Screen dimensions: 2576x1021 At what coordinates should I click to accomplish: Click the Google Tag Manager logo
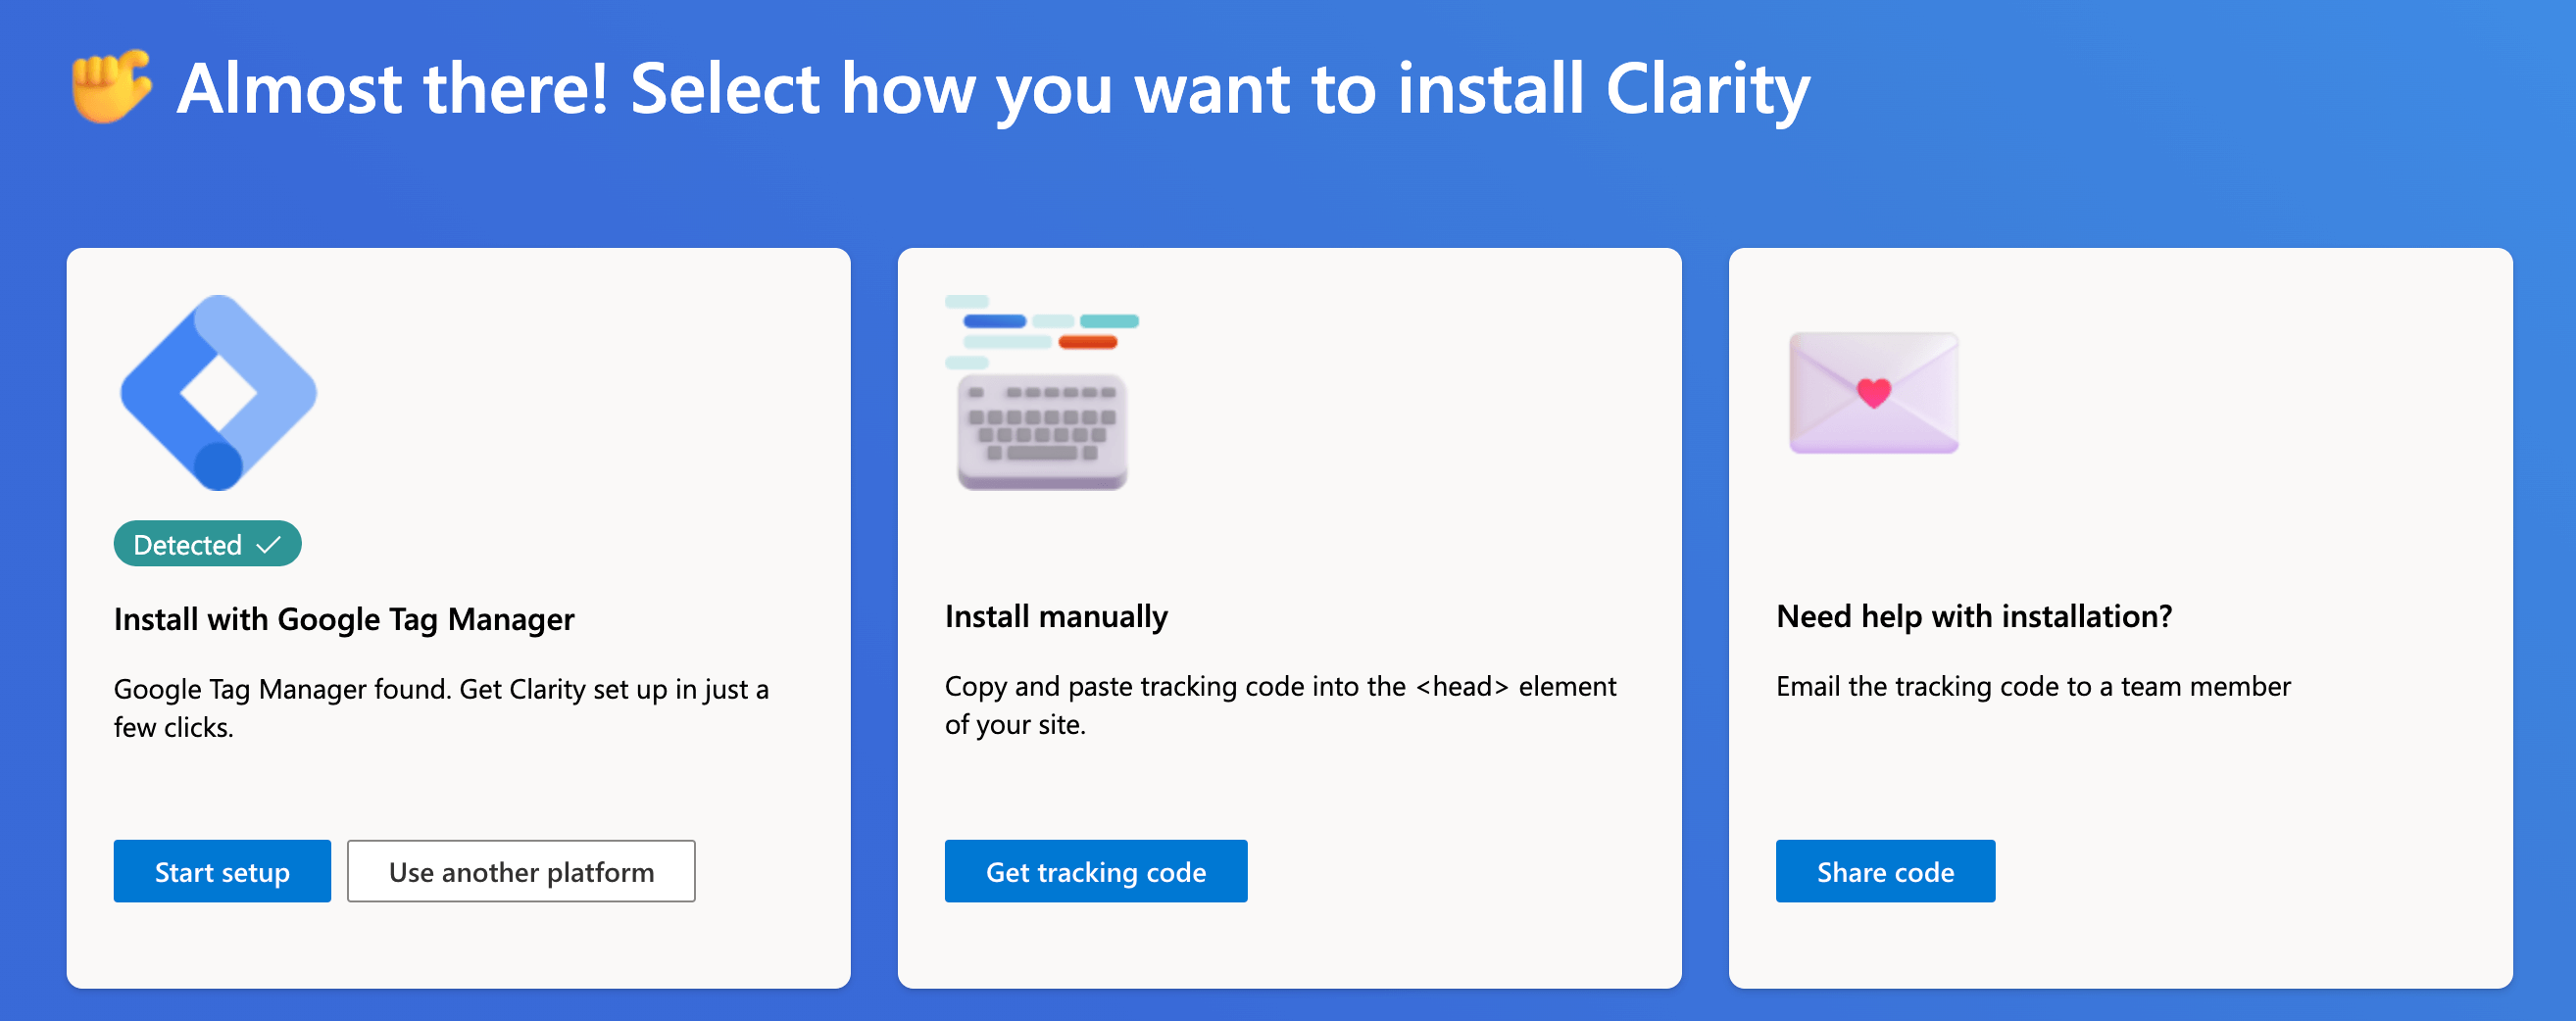pos(218,394)
